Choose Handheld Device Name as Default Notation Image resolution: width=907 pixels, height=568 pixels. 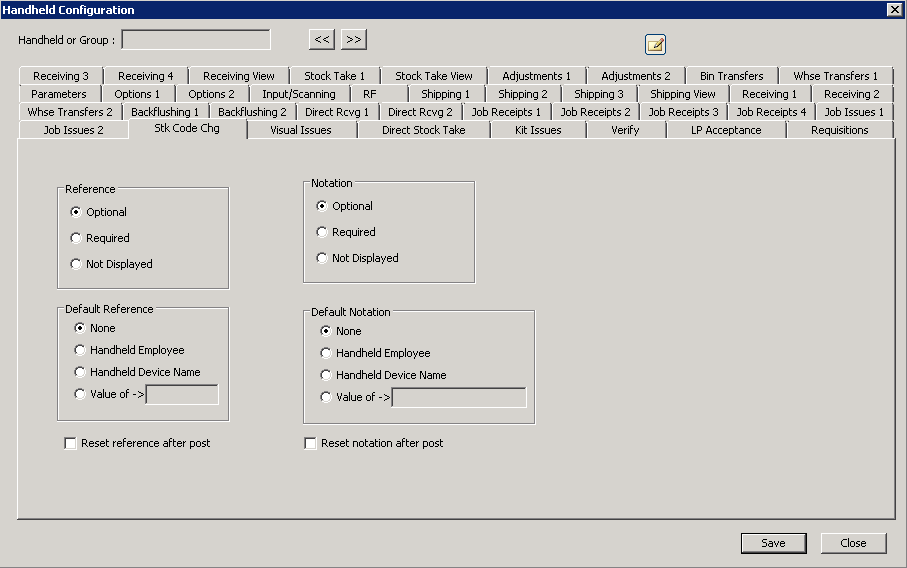tap(326, 375)
